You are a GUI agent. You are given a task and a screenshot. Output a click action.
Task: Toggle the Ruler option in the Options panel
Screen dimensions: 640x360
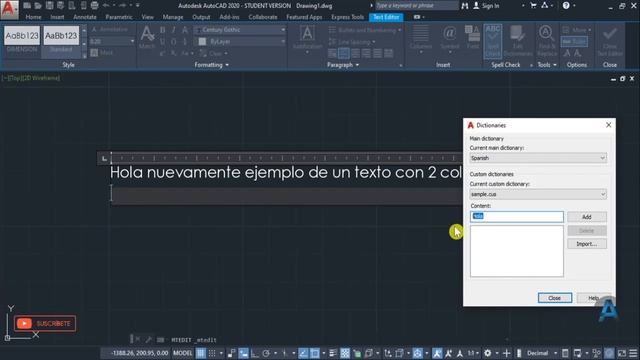pyautogui.click(x=575, y=41)
